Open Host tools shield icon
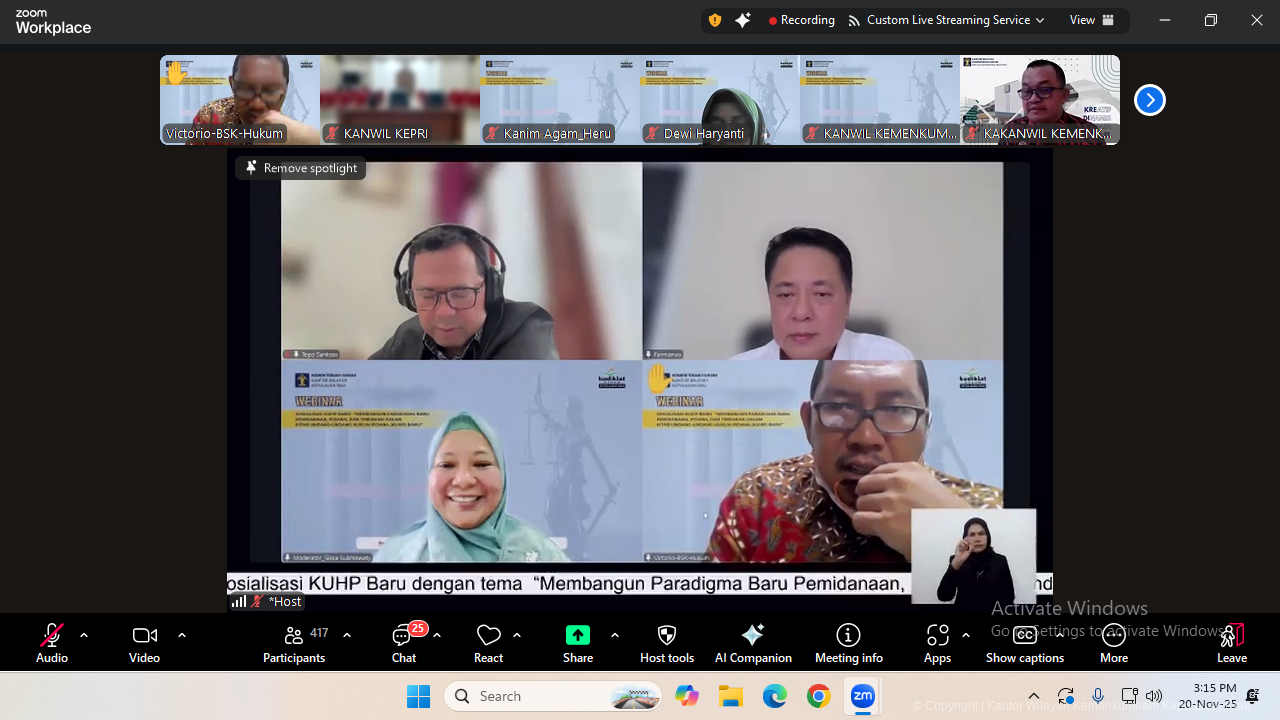 667,636
